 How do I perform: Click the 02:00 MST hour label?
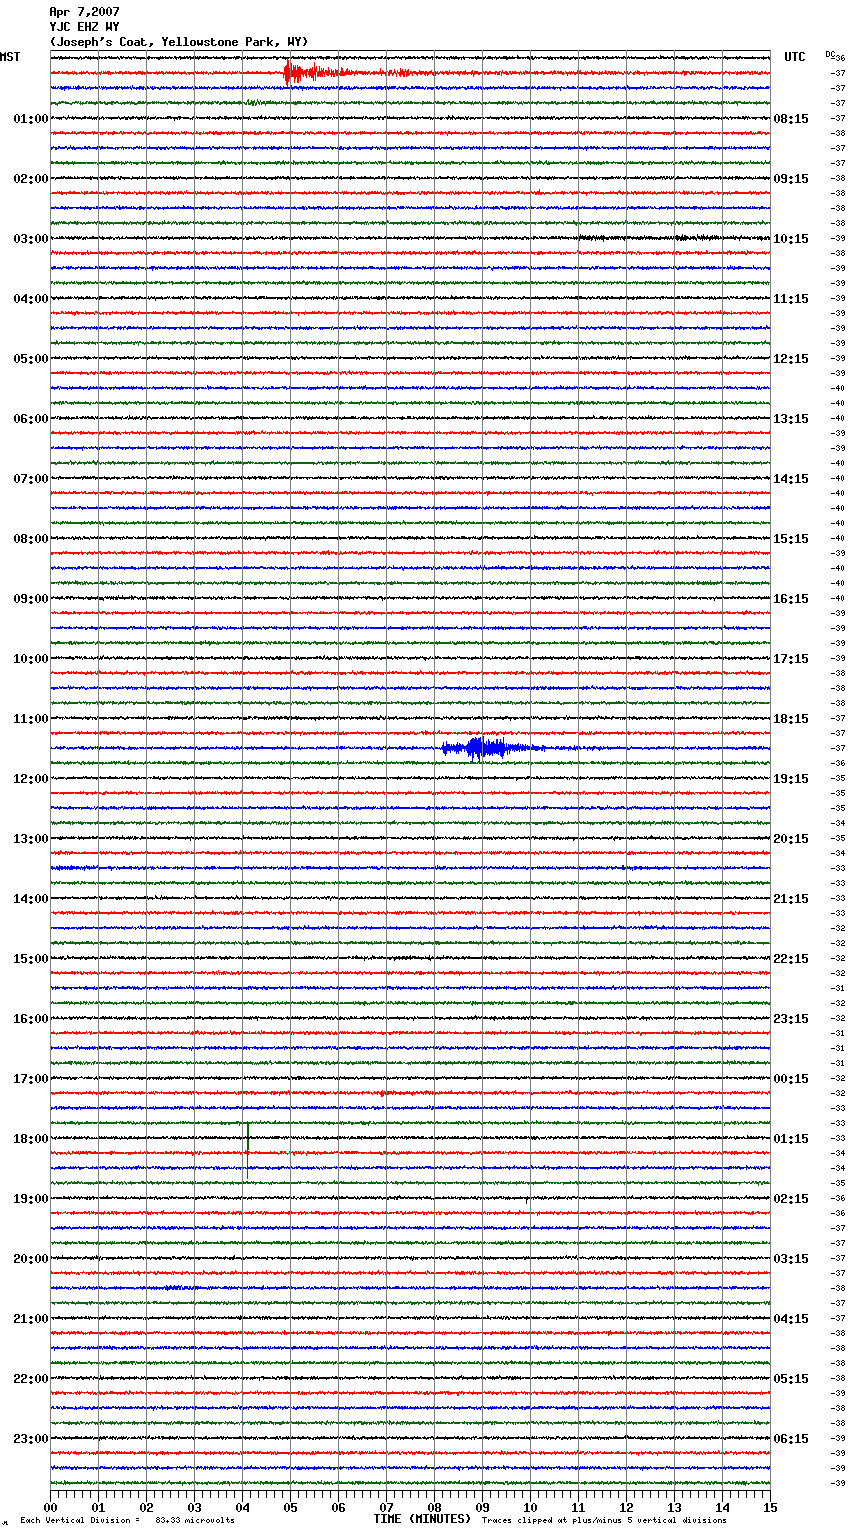(31, 179)
